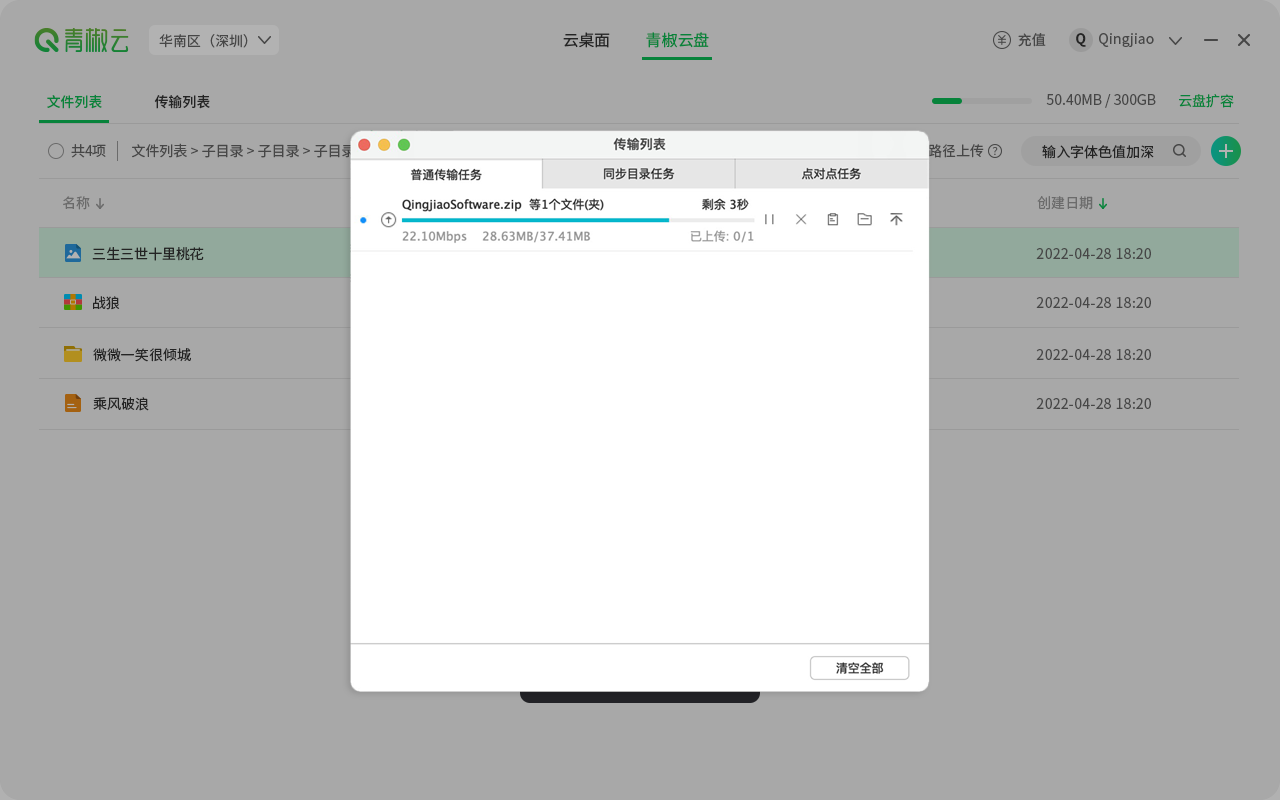Image resolution: width=1280 pixels, height=800 pixels.
Task: Click the recharge yen icon
Action: pos(1002,40)
